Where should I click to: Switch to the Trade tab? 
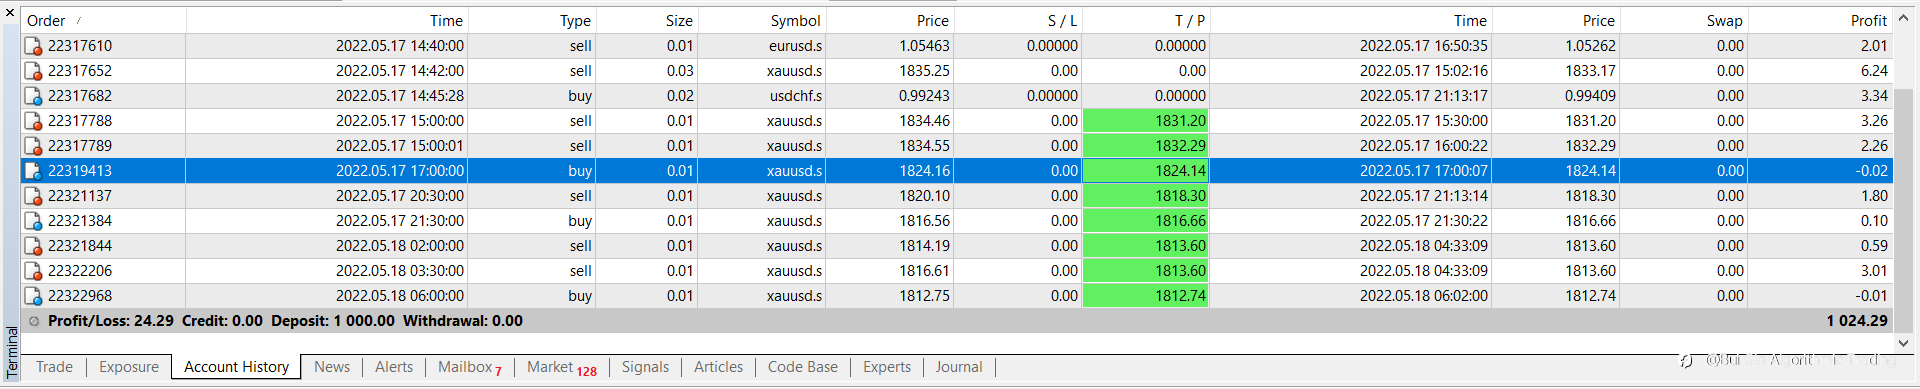tap(54, 367)
